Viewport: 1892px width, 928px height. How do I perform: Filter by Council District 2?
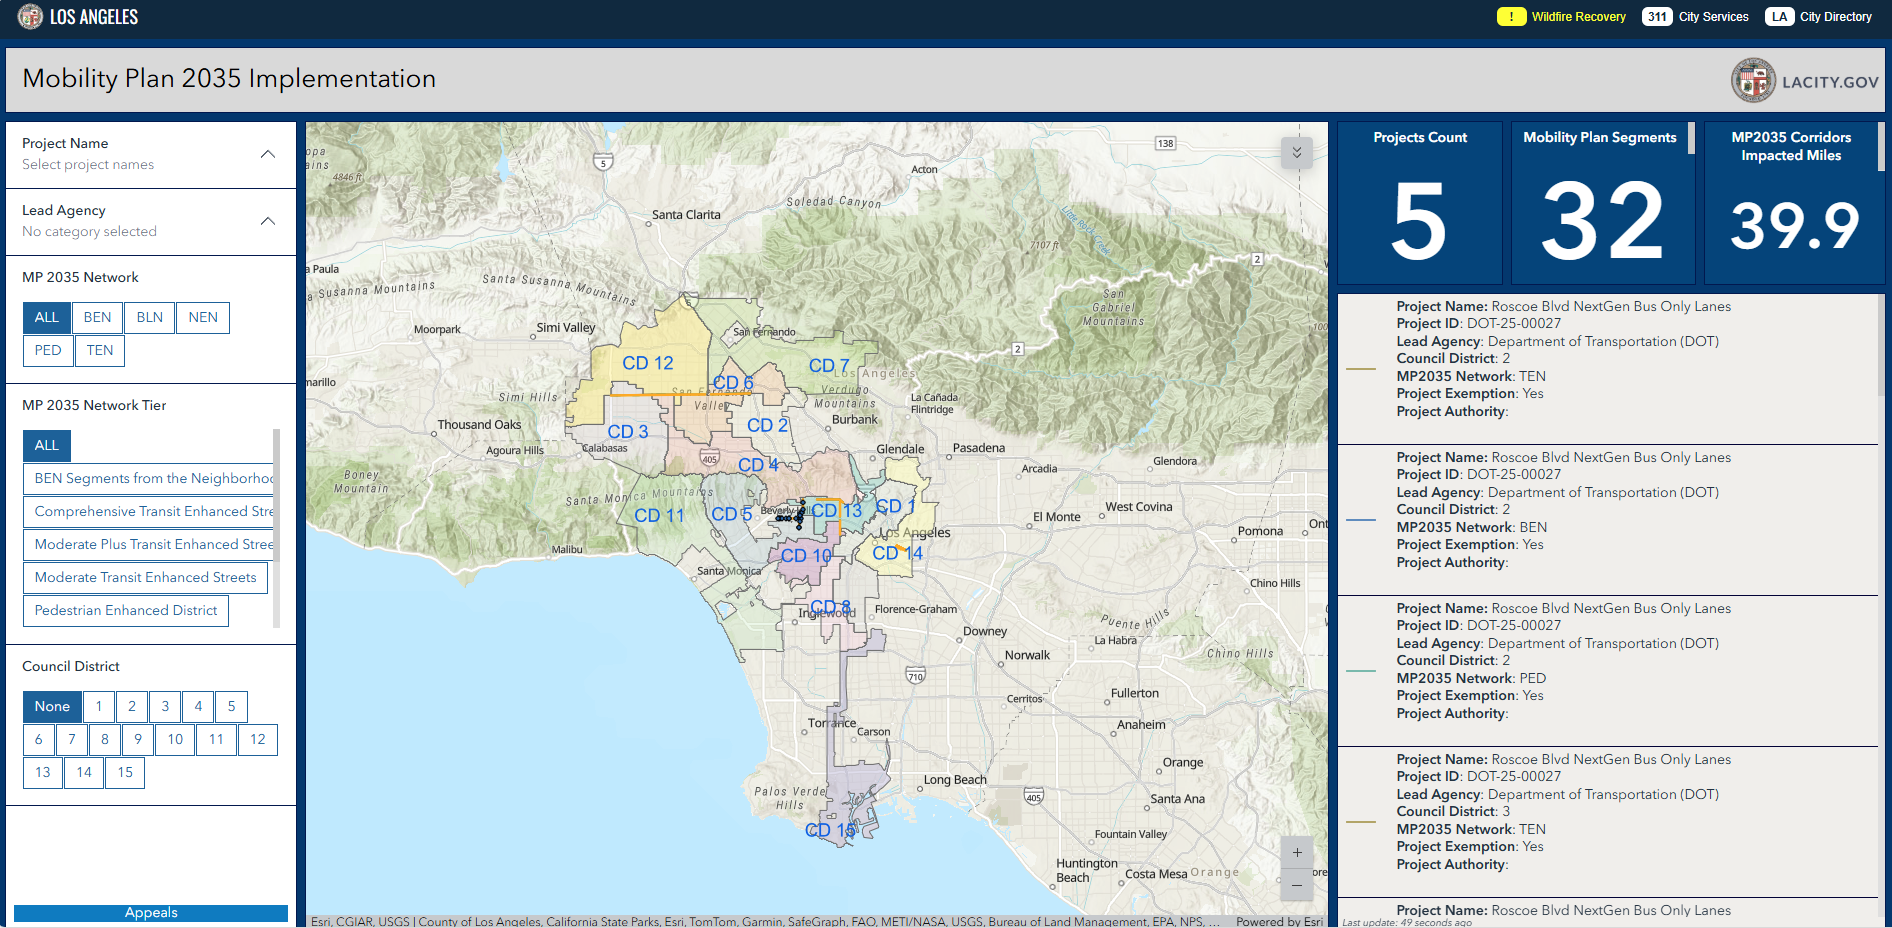click(132, 707)
